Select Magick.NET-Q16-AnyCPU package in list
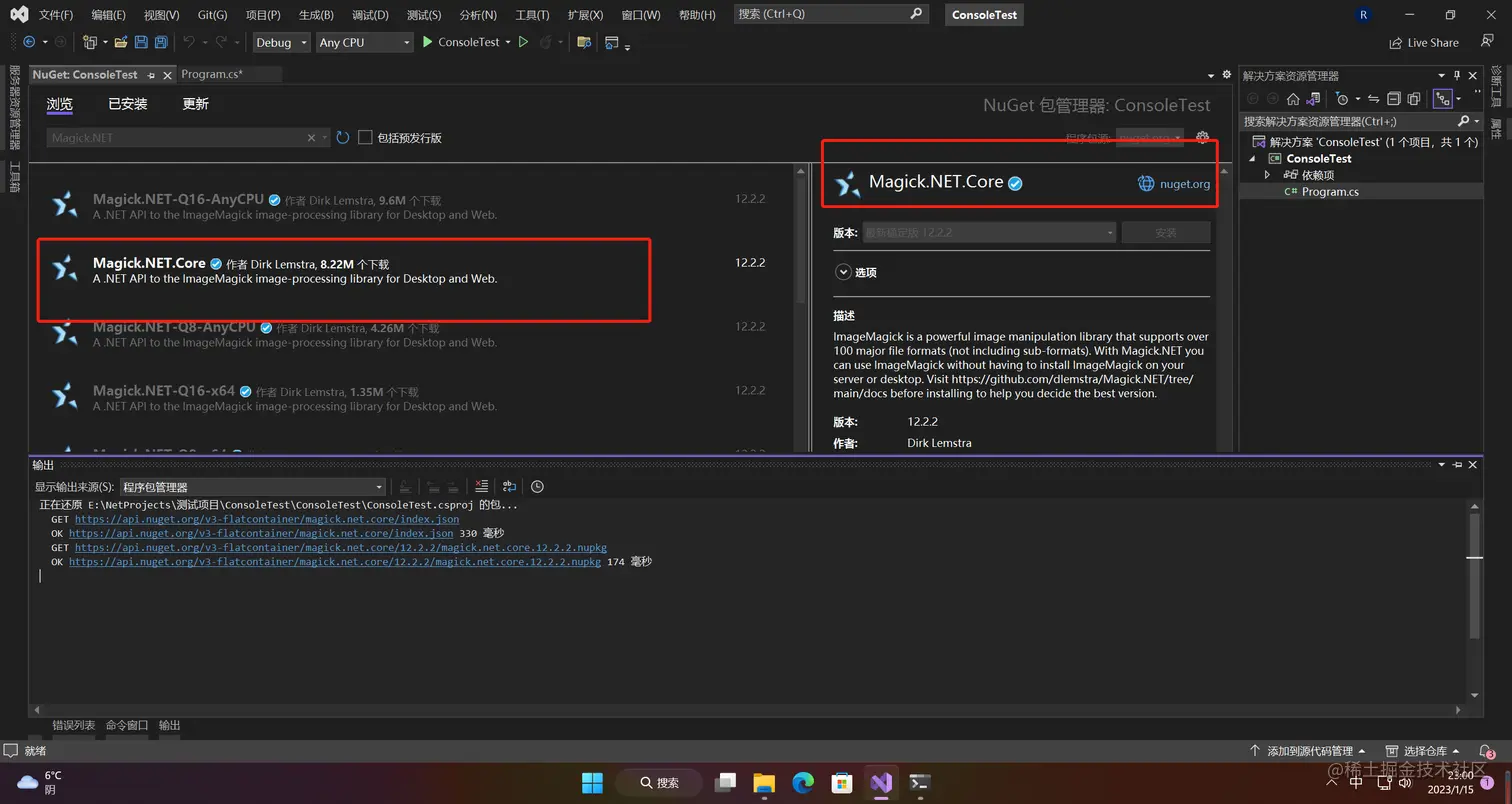The height and width of the screenshot is (804, 1512). pyautogui.click(x=412, y=206)
